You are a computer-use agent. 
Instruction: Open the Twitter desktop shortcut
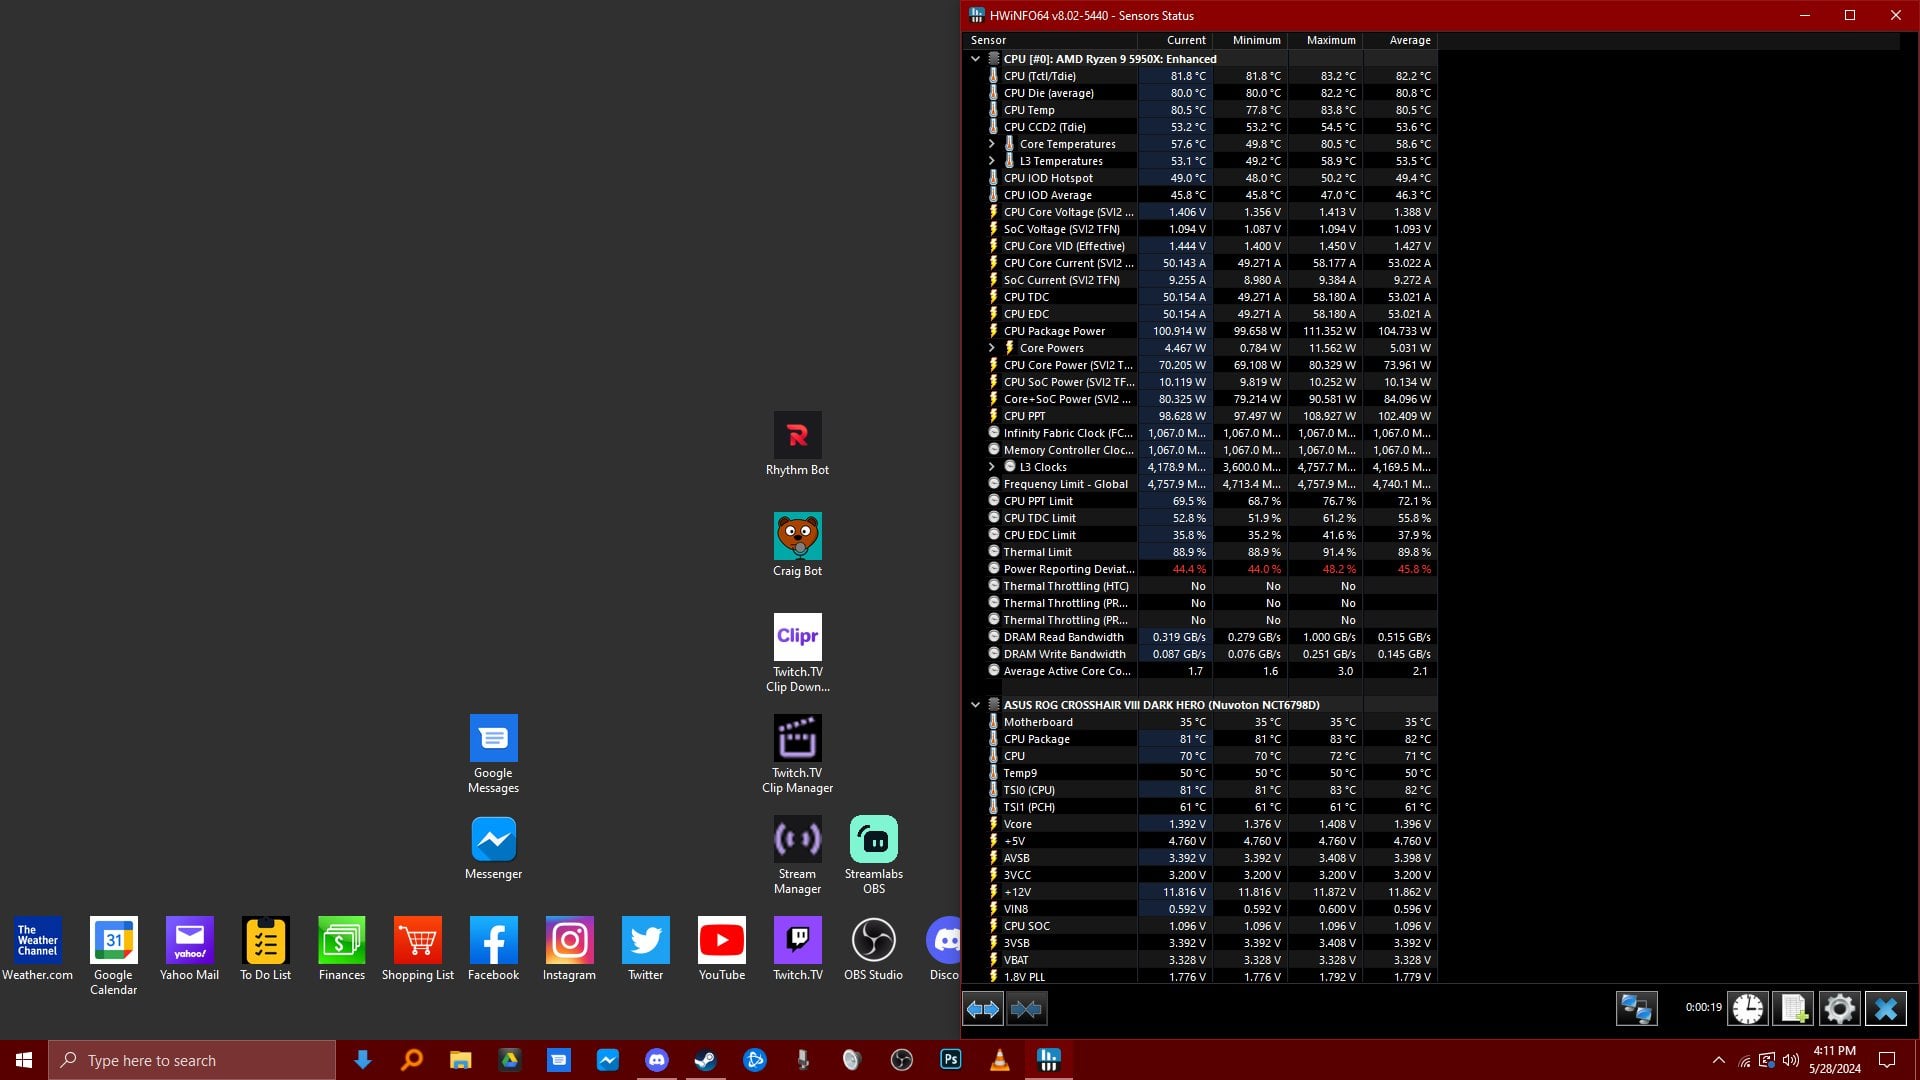(645, 949)
